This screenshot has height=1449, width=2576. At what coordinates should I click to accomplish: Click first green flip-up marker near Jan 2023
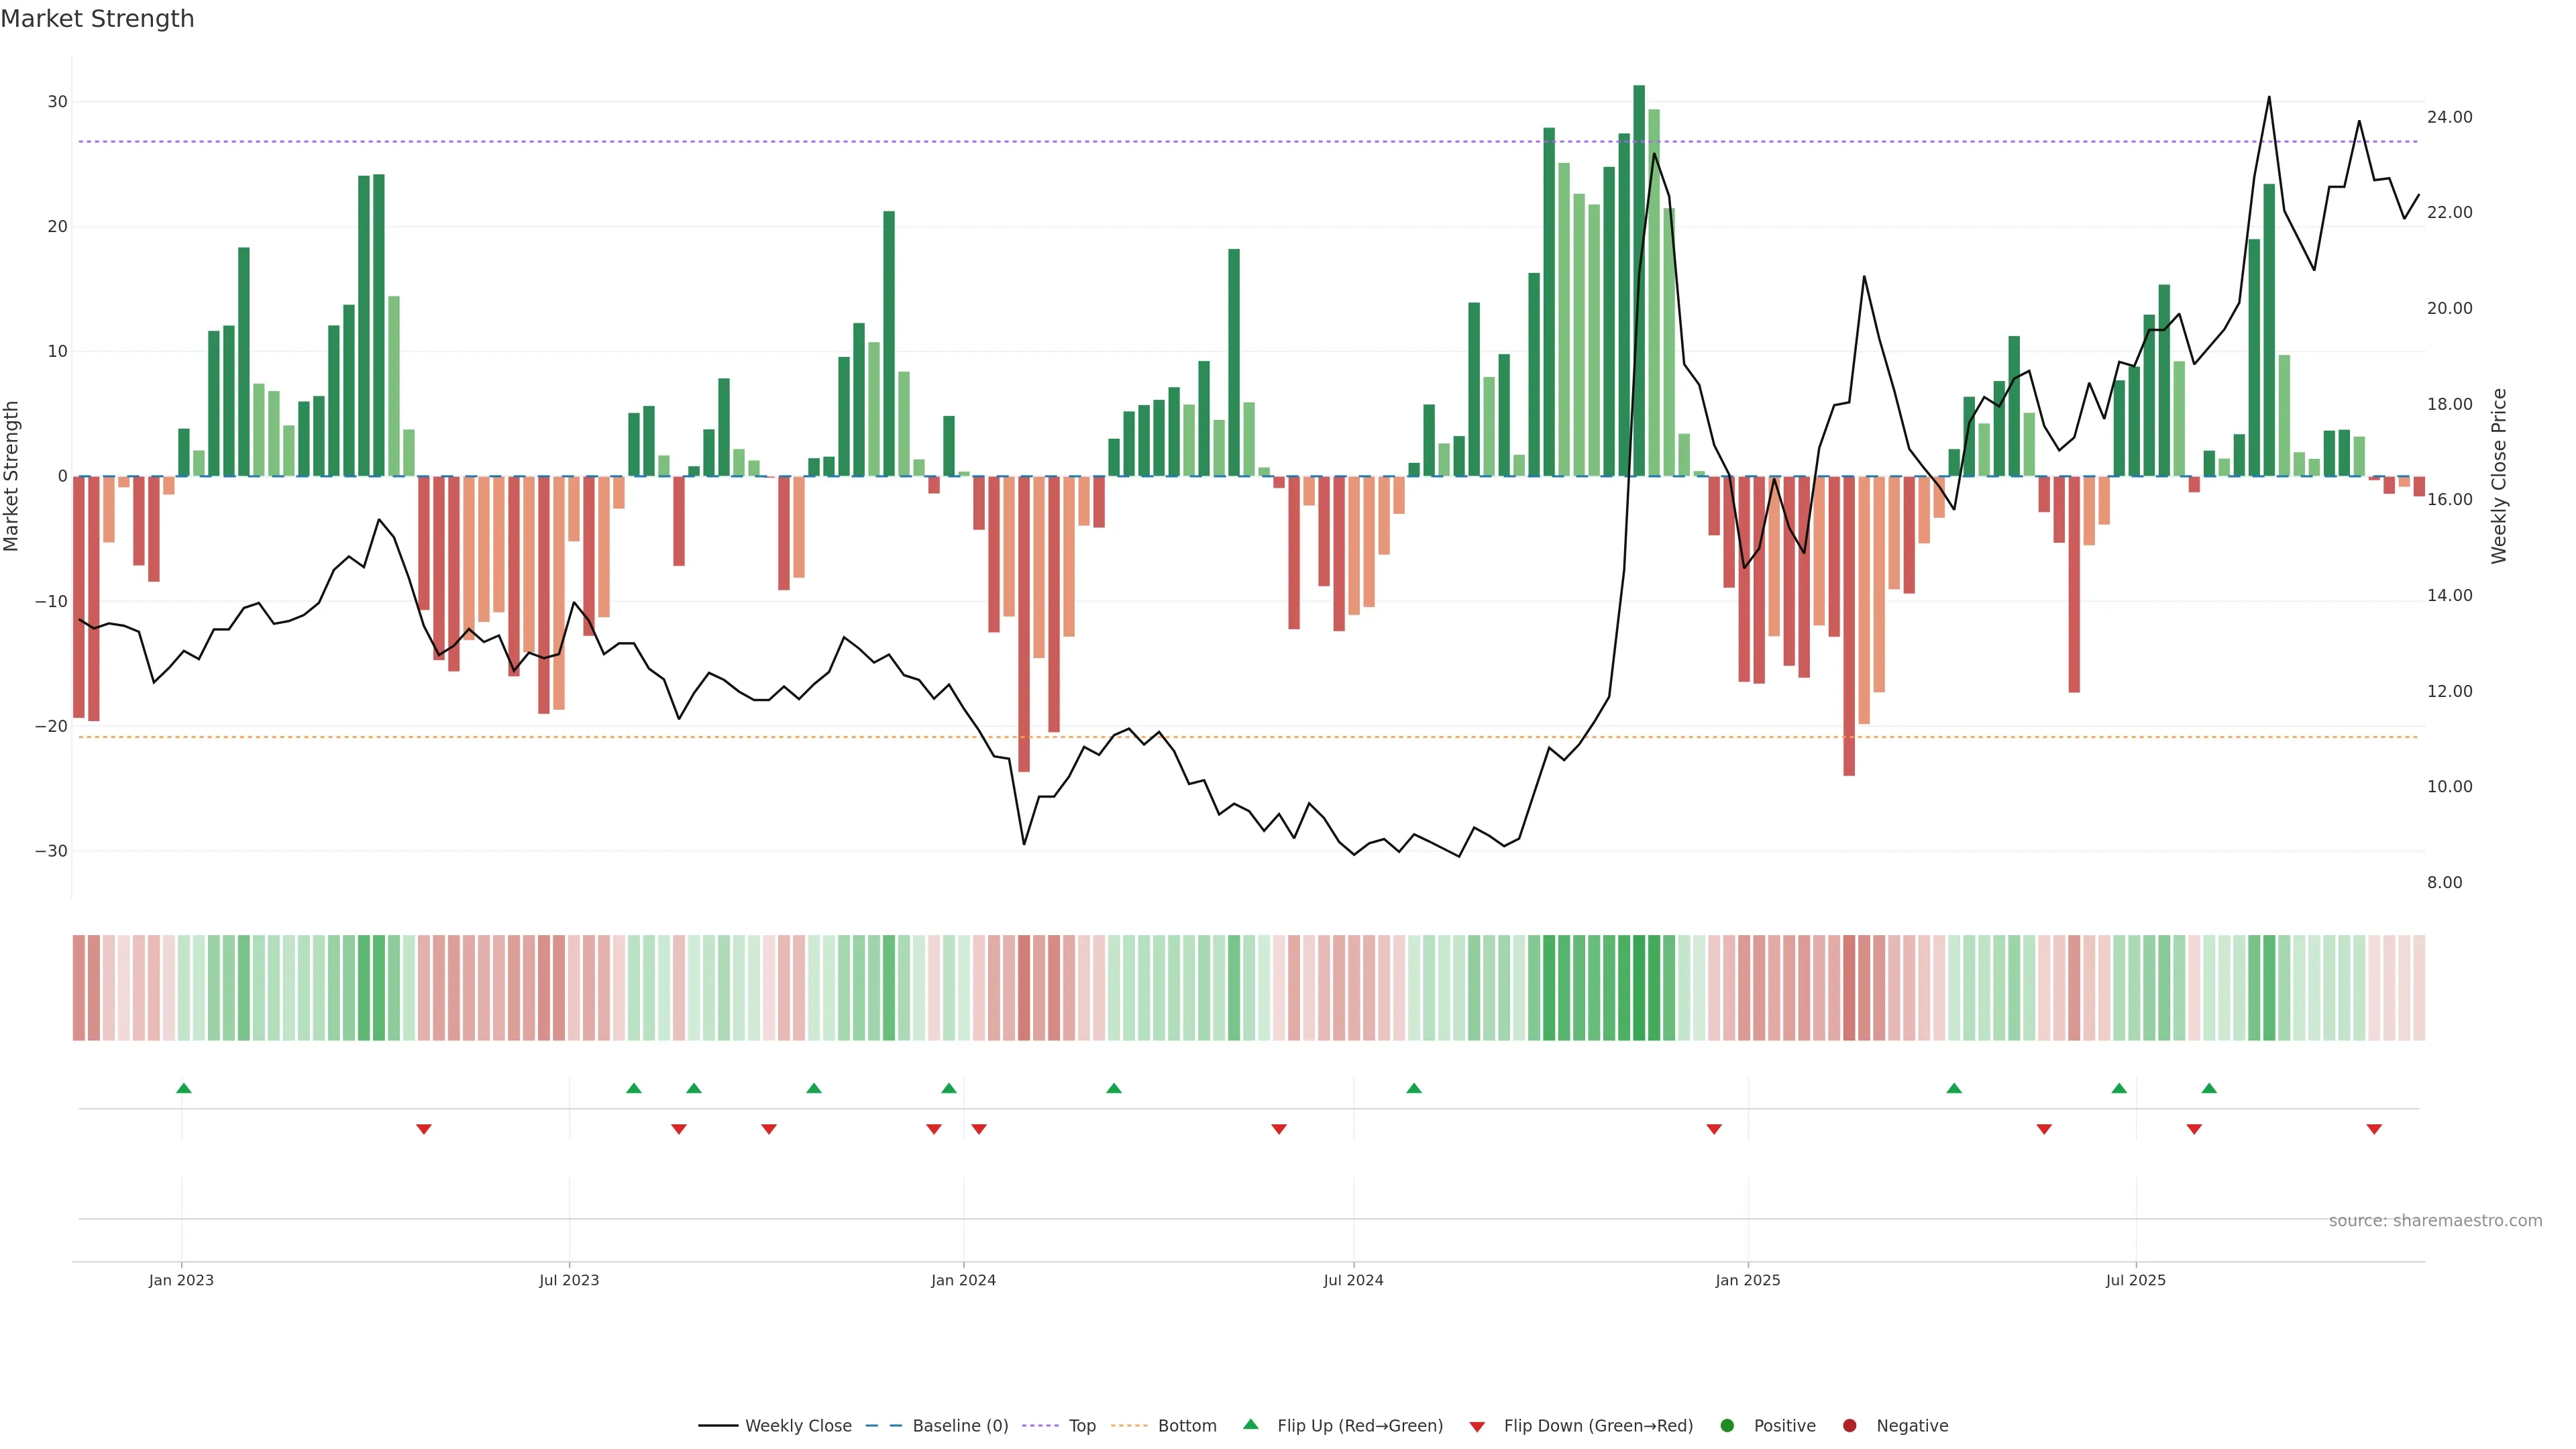pyautogui.click(x=184, y=1088)
